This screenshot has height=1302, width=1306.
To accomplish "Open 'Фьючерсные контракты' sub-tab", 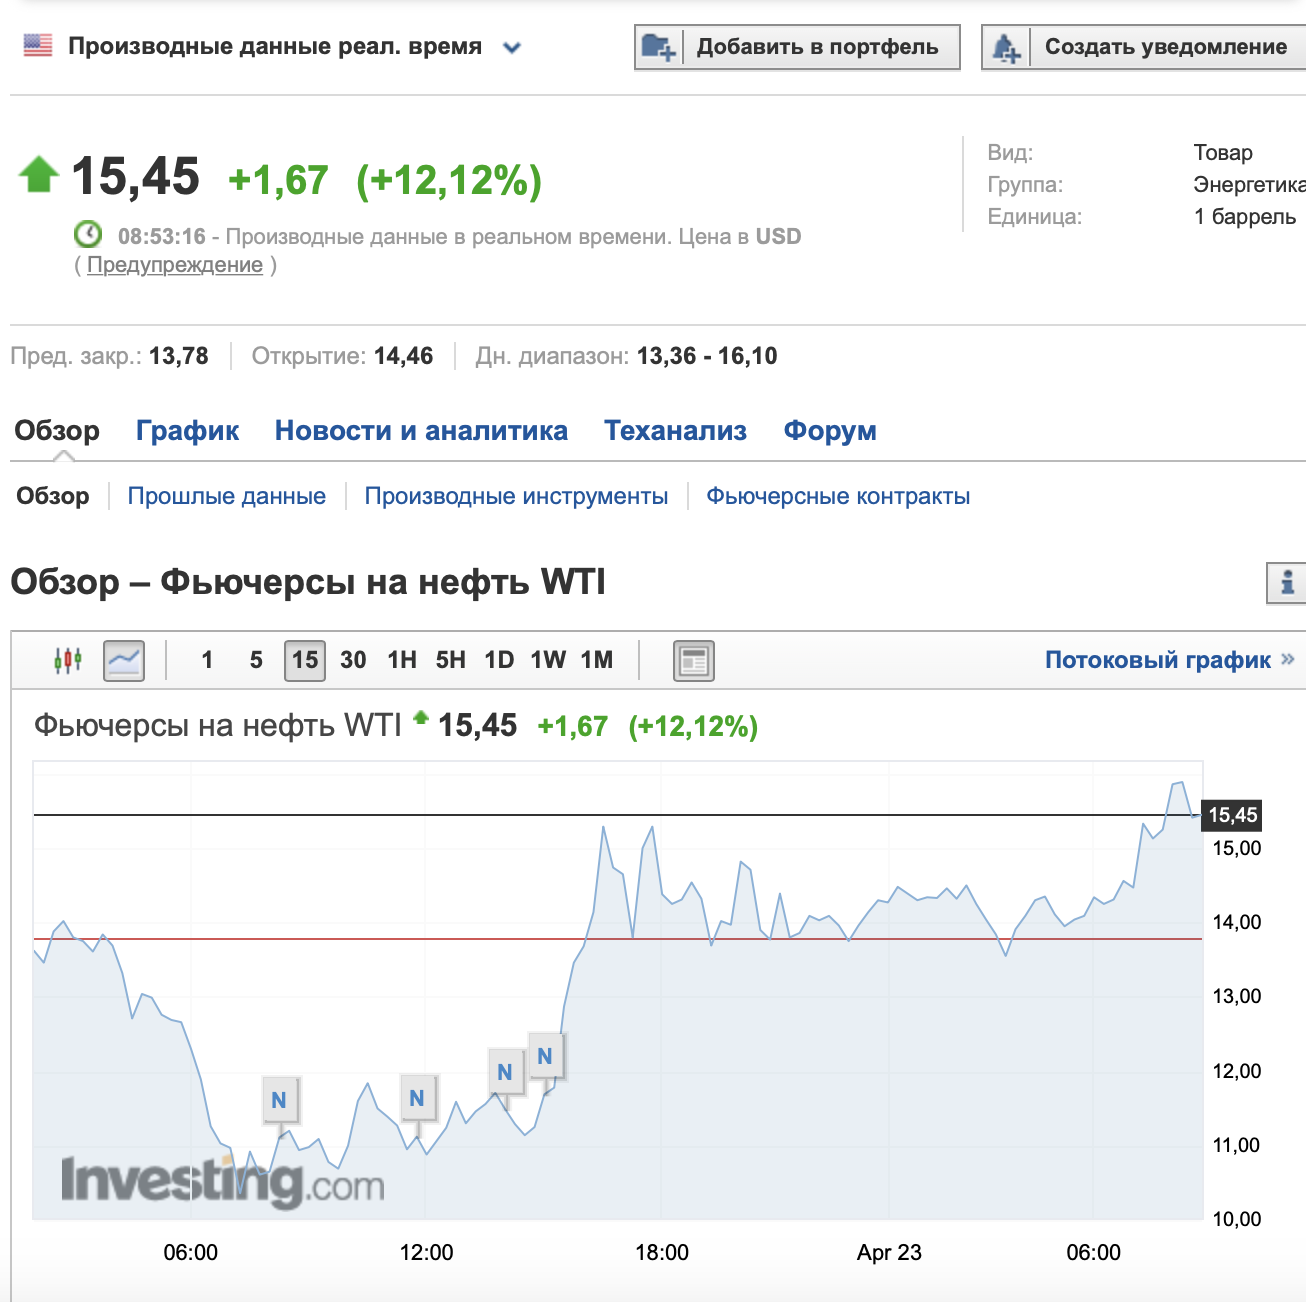I will coord(838,496).
